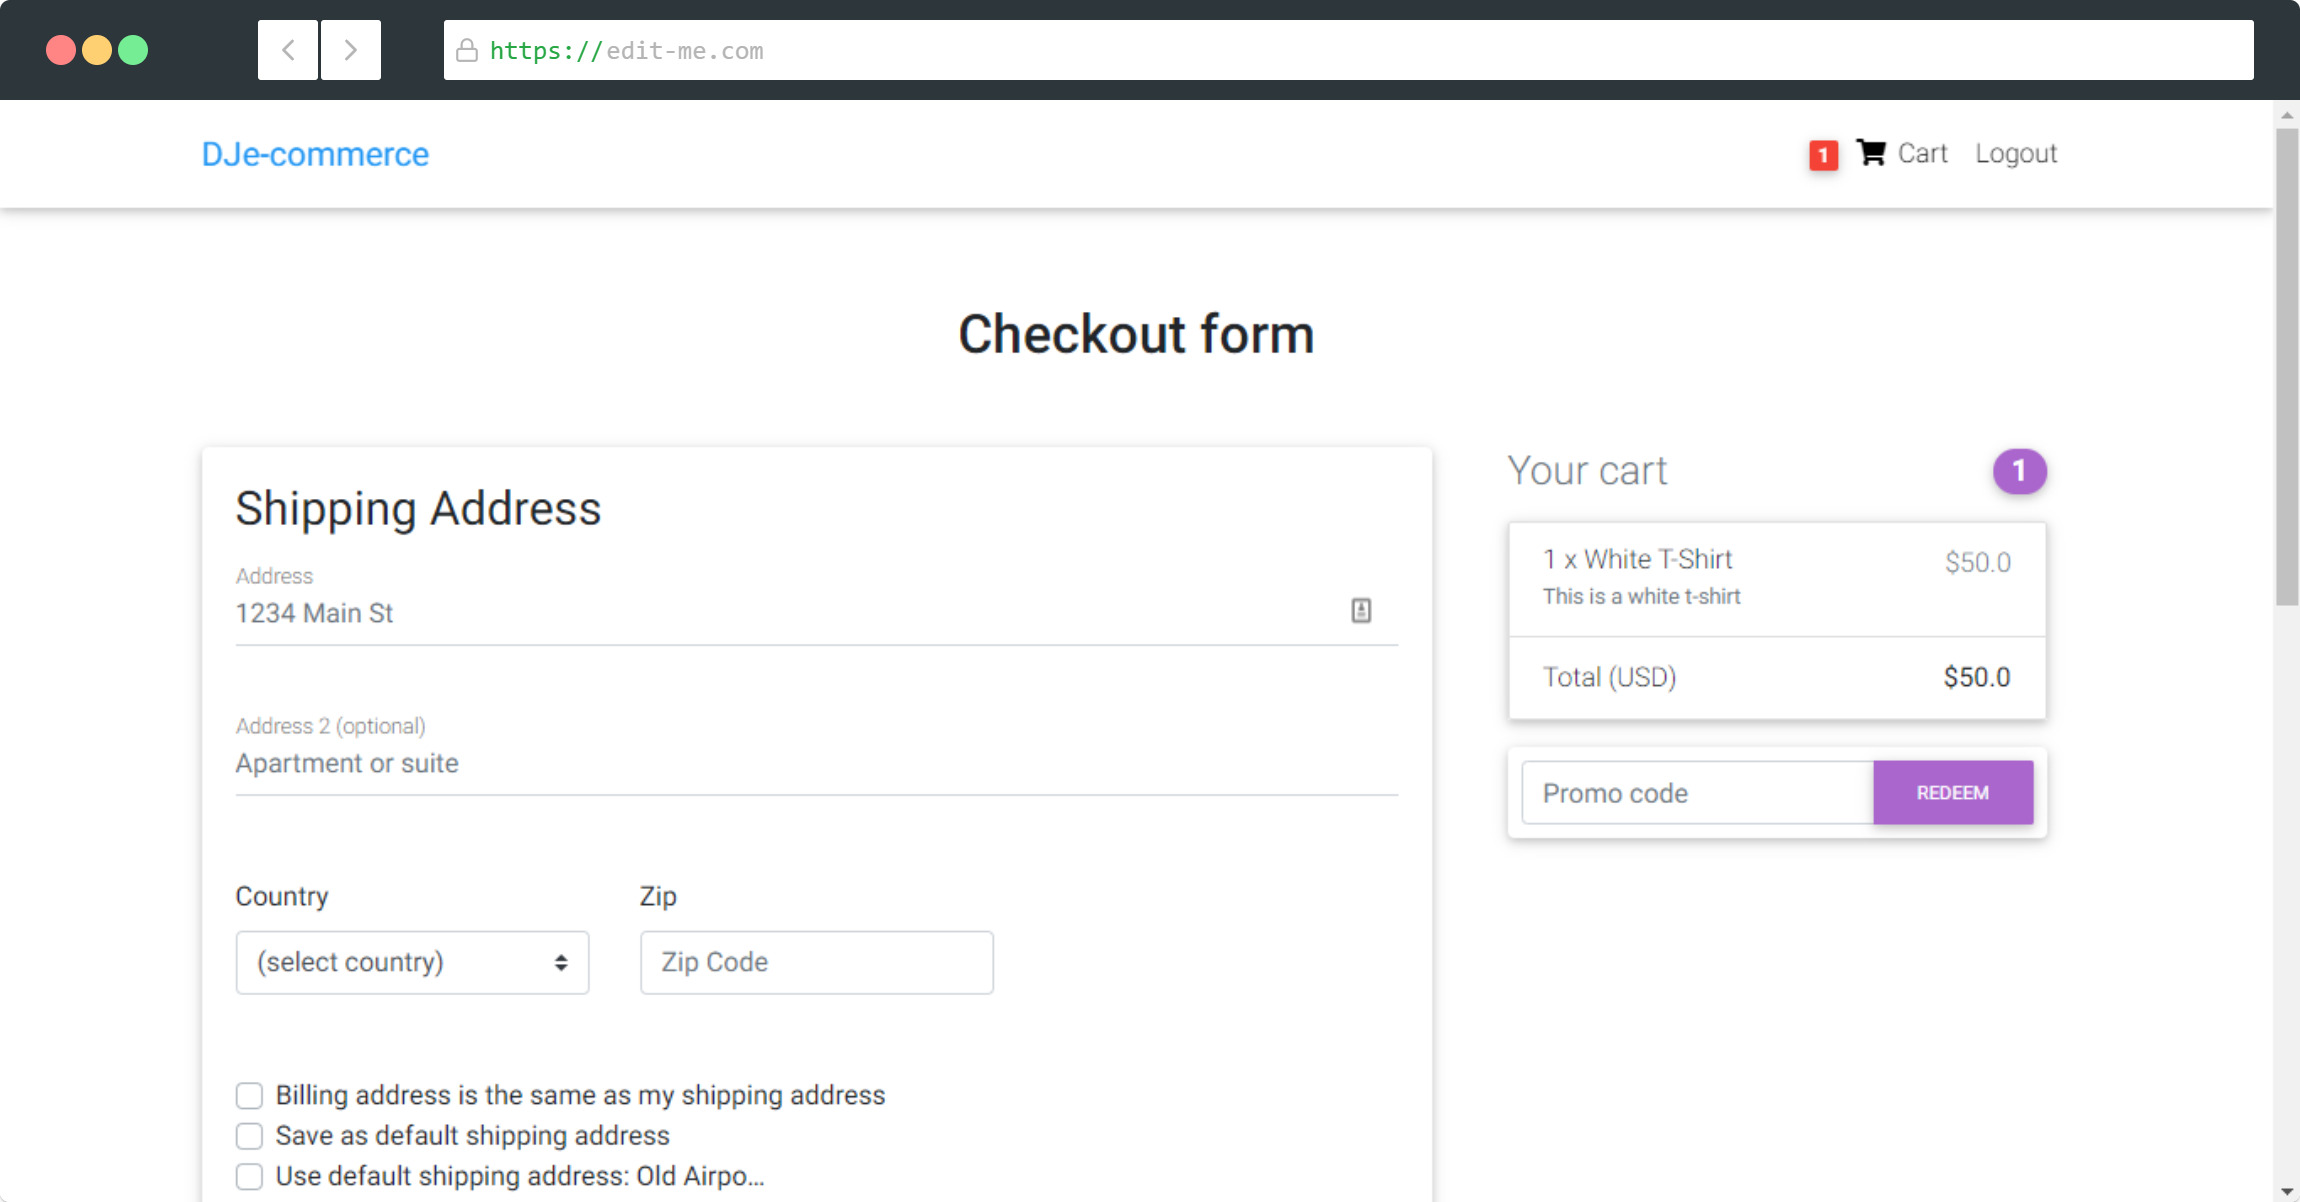Click the contact autofill icon in Address field

[1361, 611]
